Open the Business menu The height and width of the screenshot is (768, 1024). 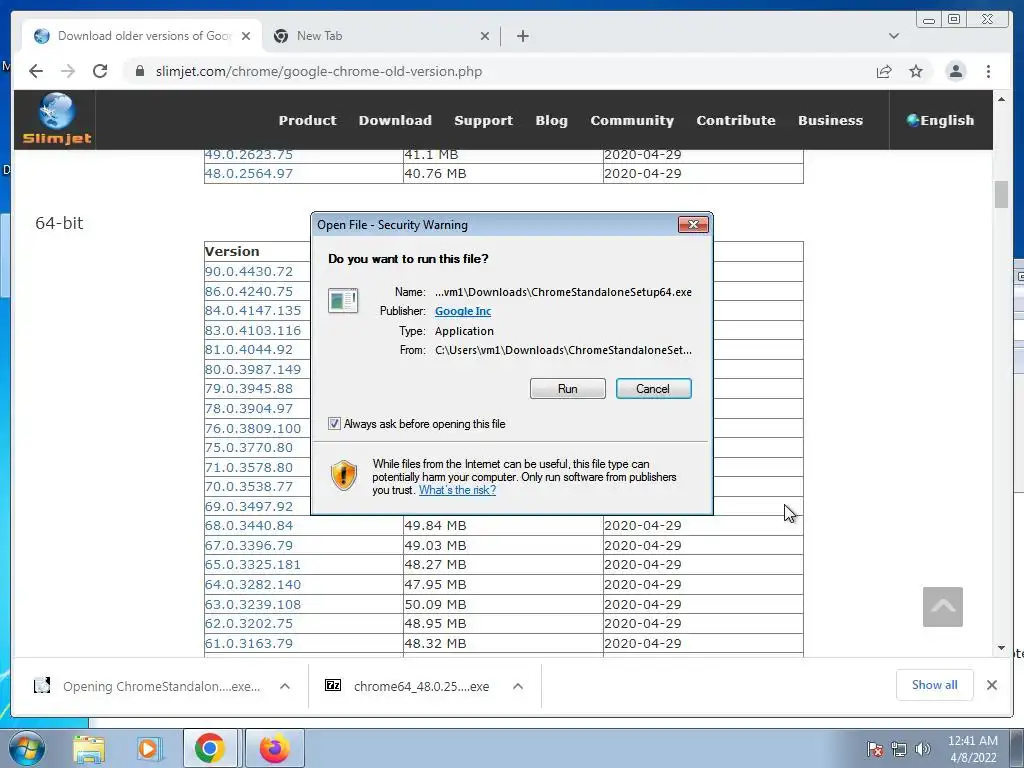point(830,120)
